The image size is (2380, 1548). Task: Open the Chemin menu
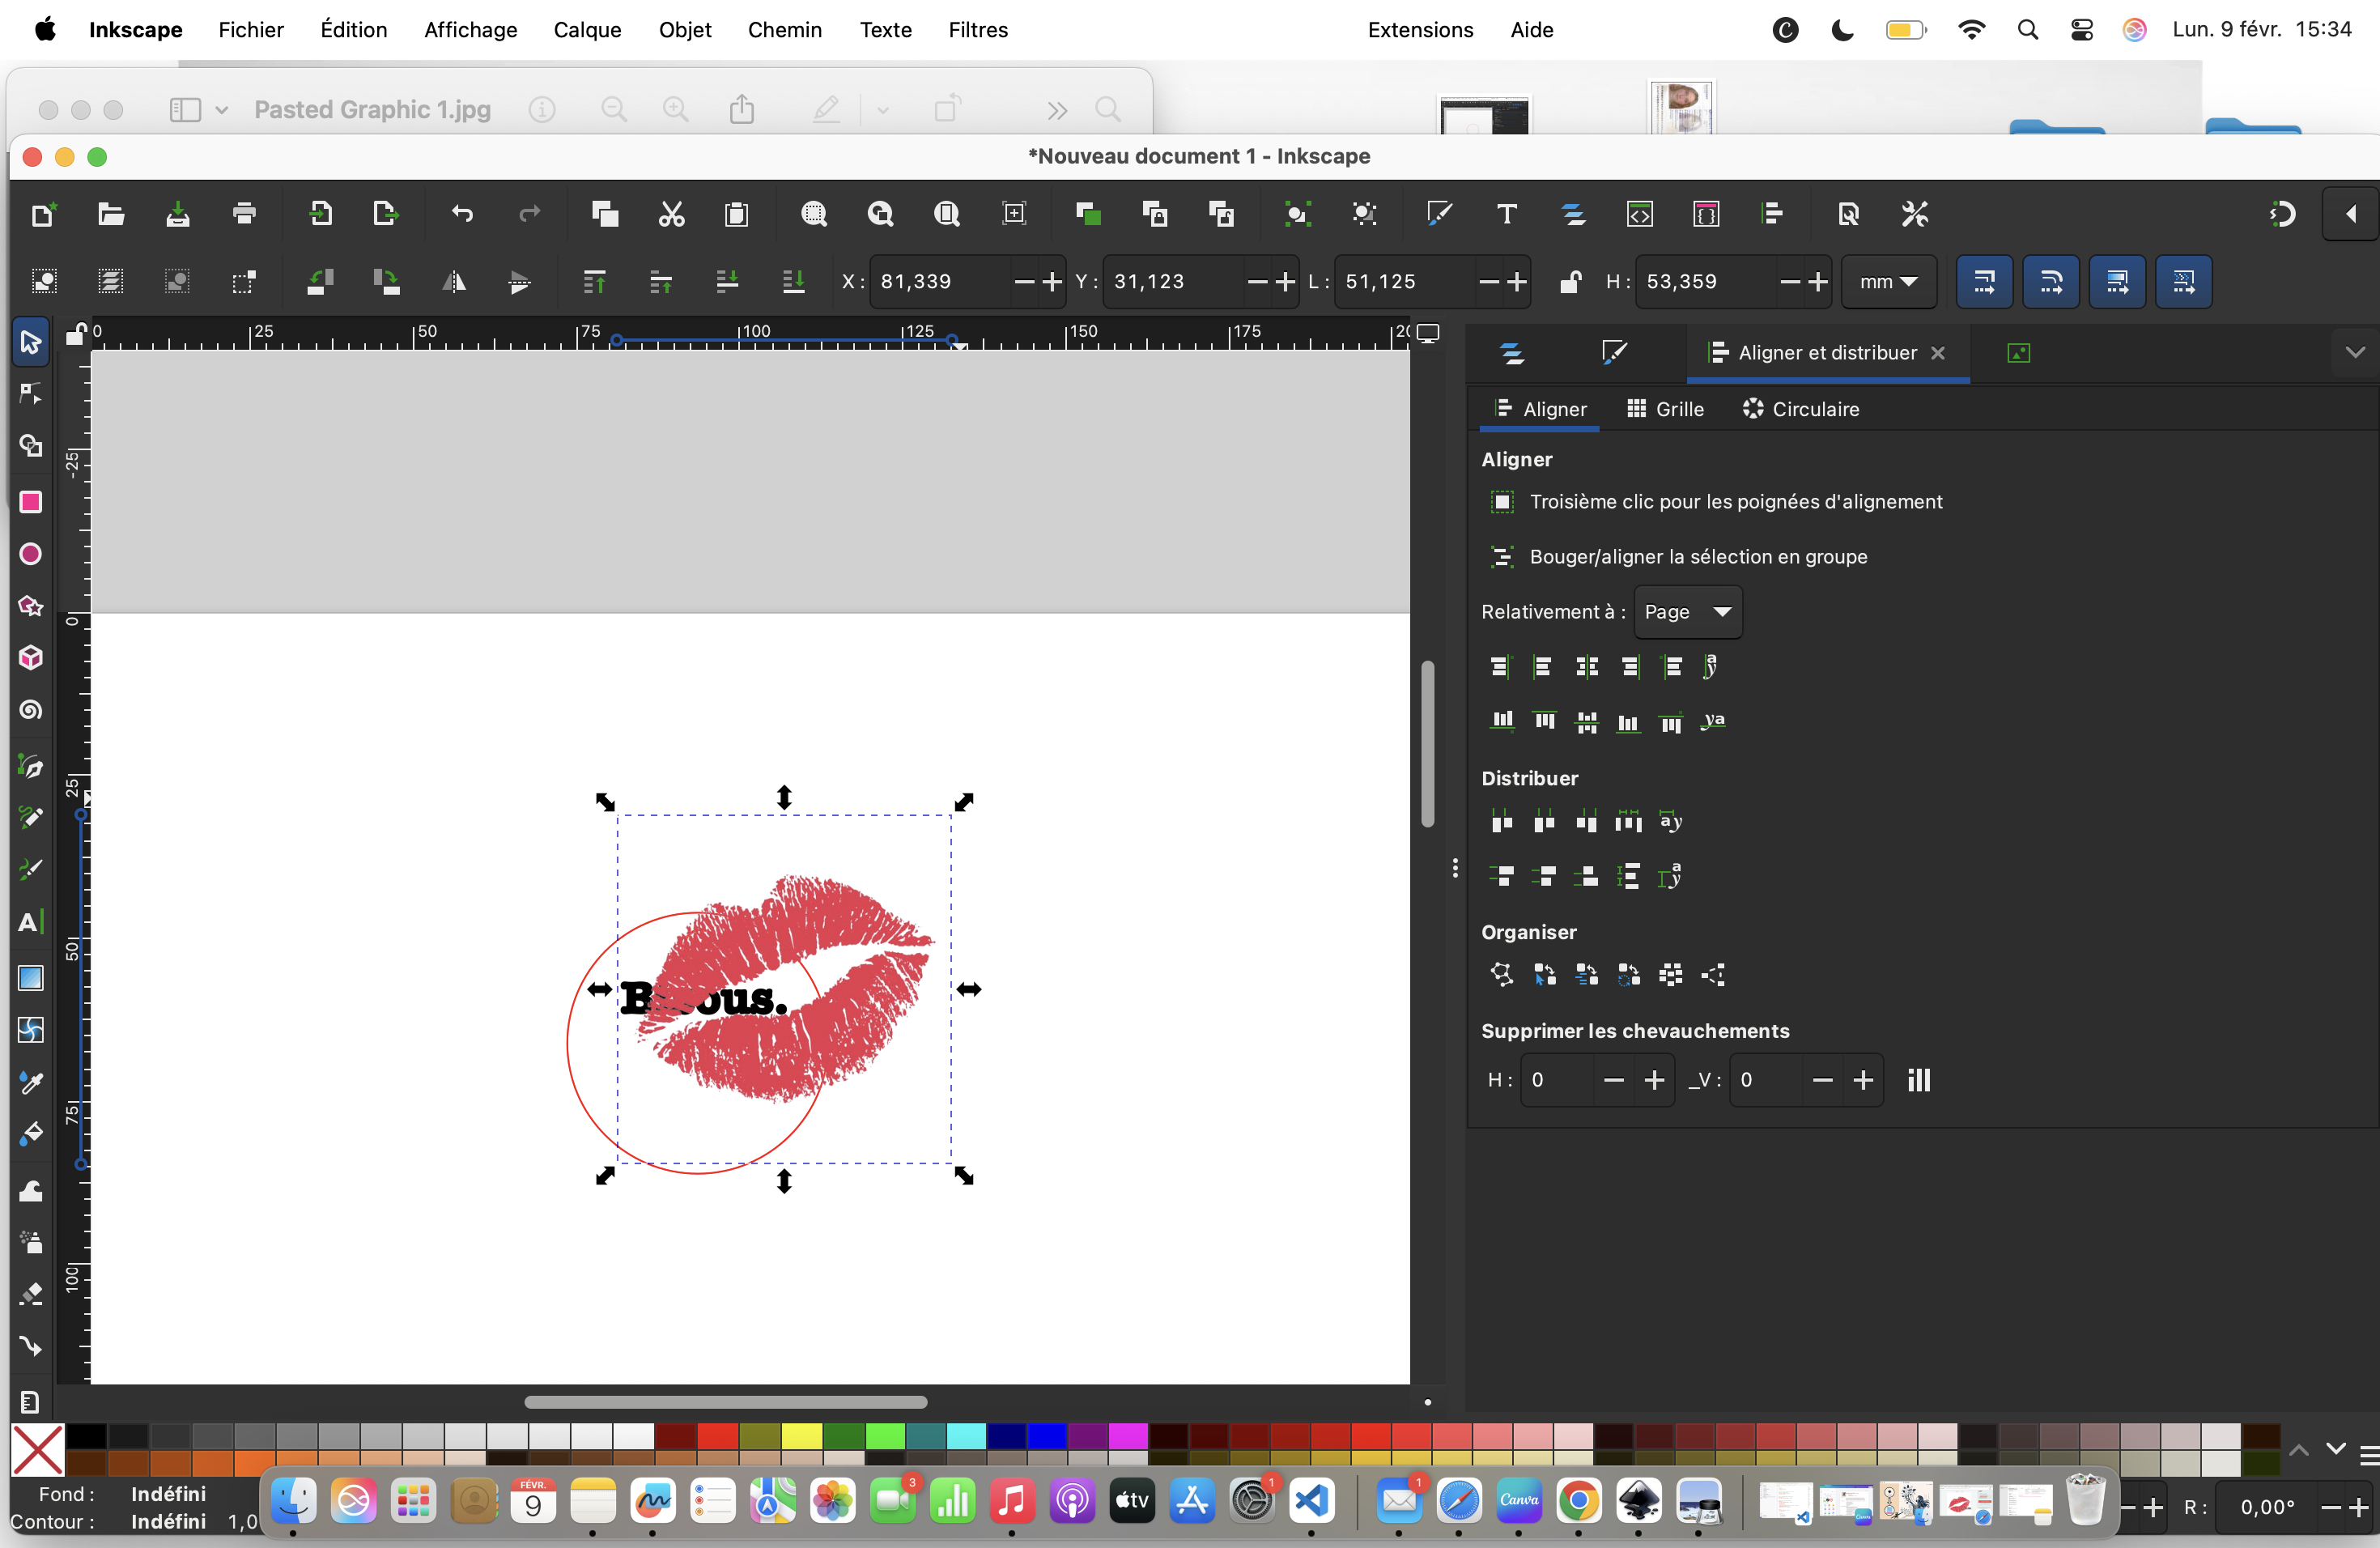click(x=784, y=30)
